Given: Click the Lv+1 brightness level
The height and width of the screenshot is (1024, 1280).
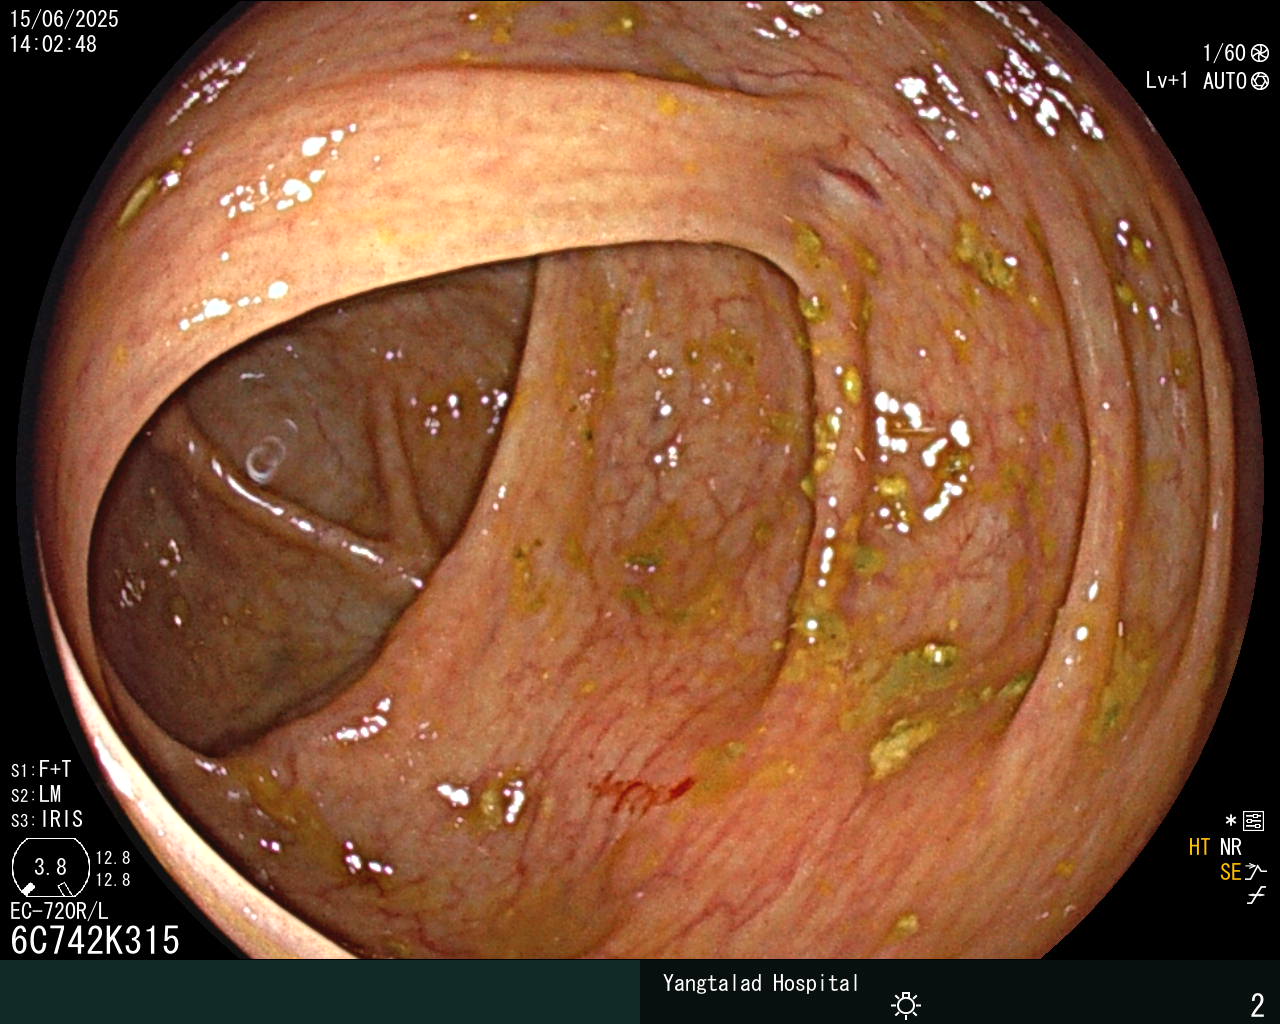Looking at the screenshot, I should 1167,81.
